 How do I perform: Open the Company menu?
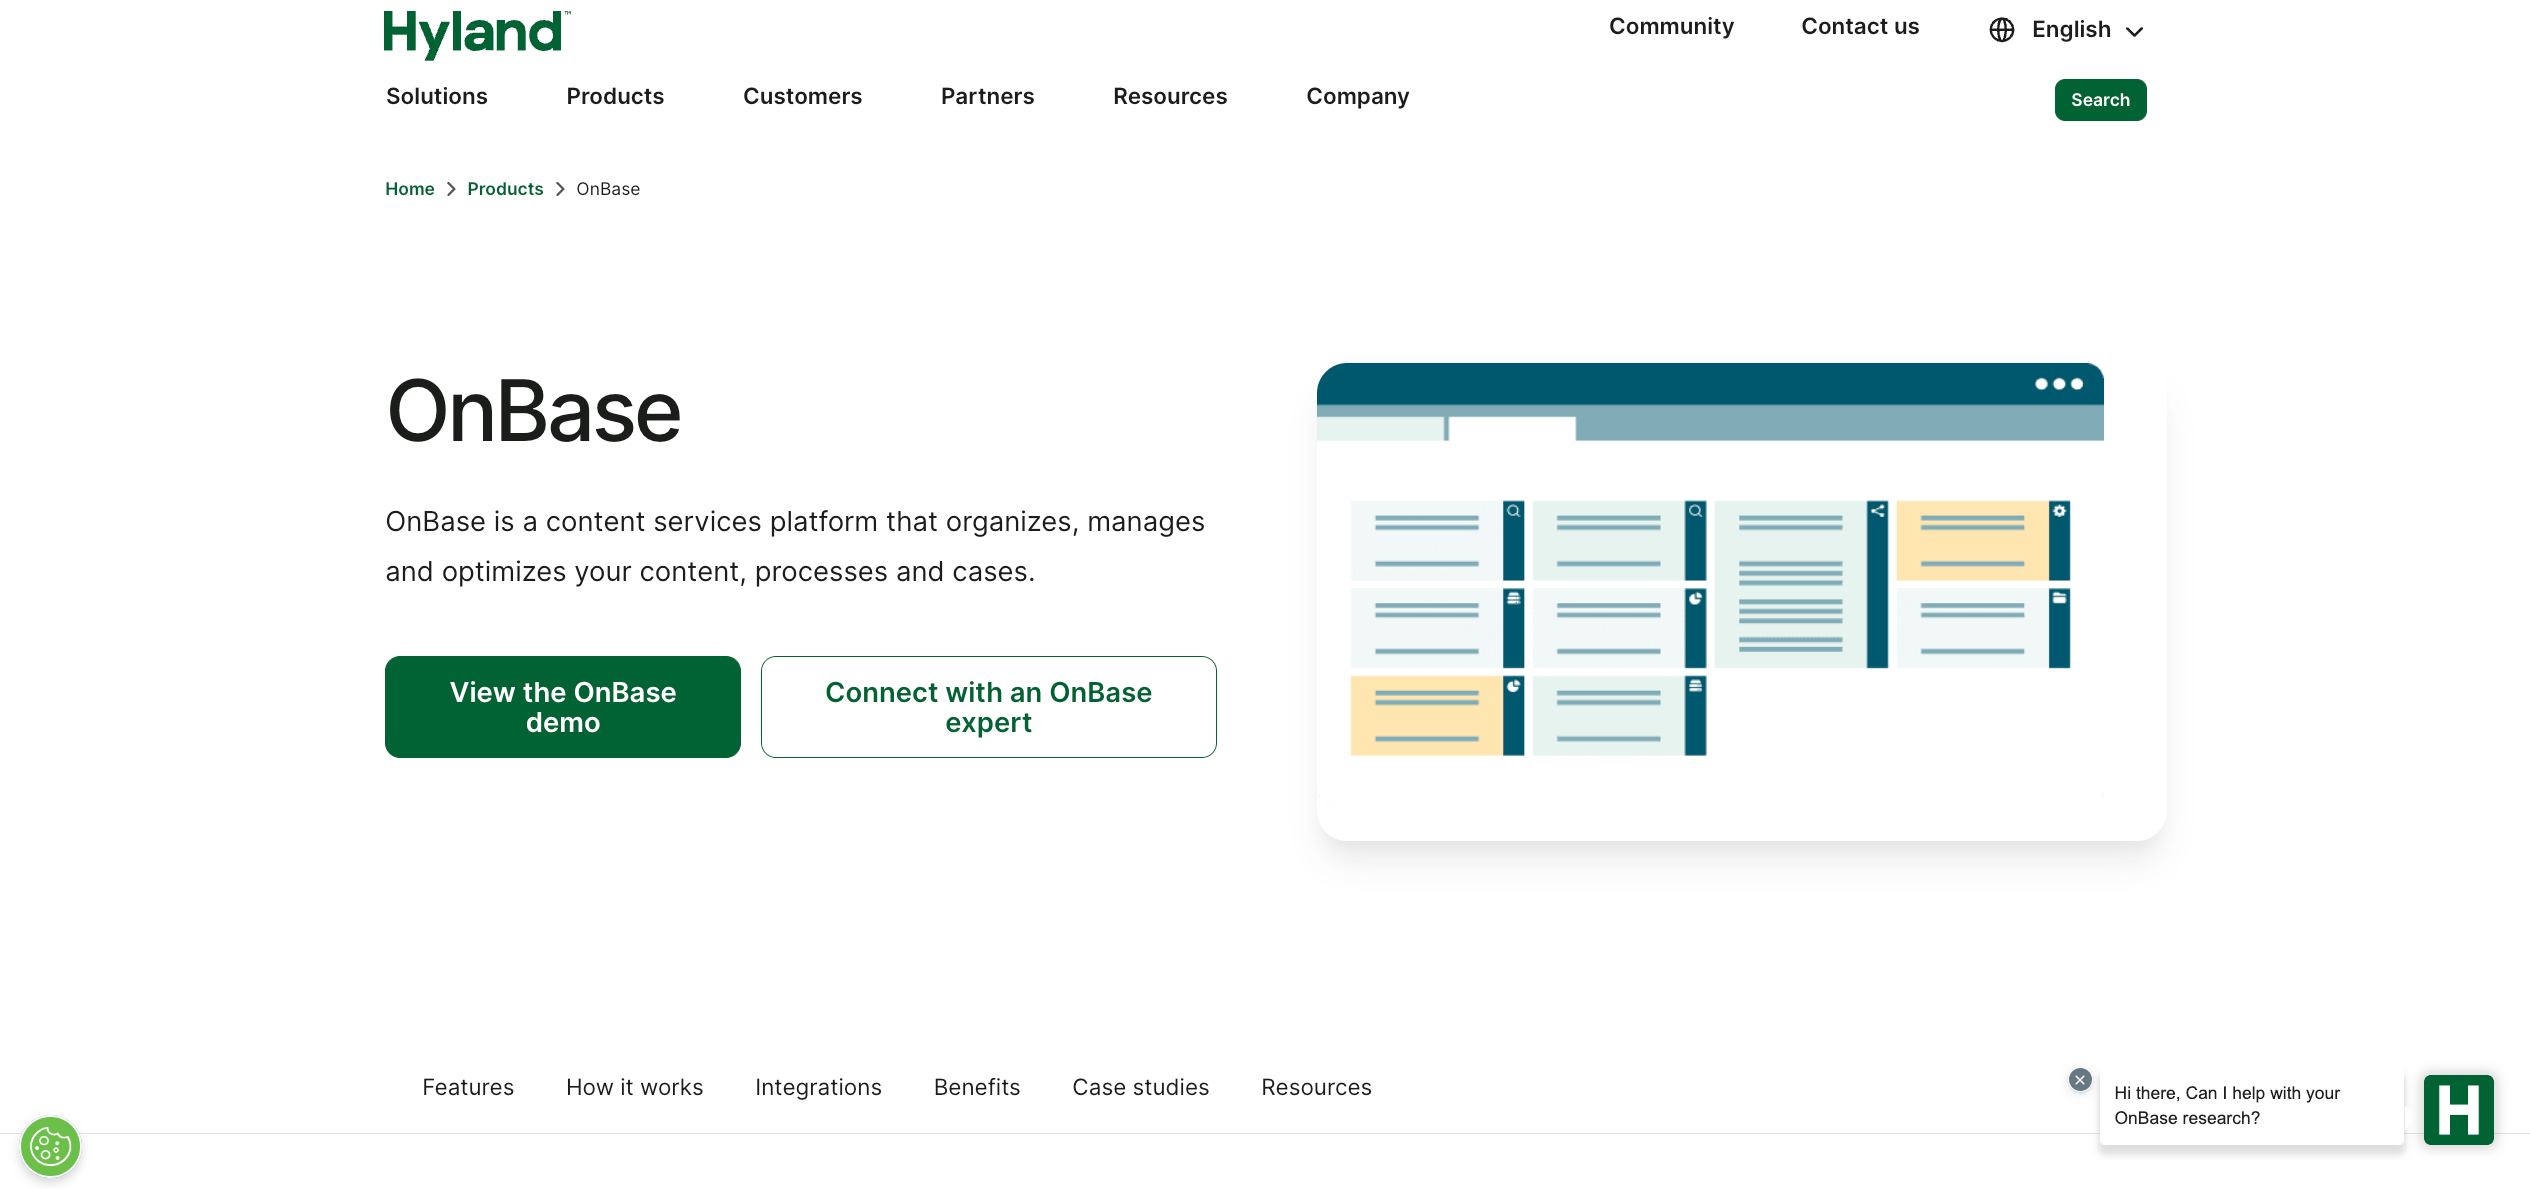1357,96
